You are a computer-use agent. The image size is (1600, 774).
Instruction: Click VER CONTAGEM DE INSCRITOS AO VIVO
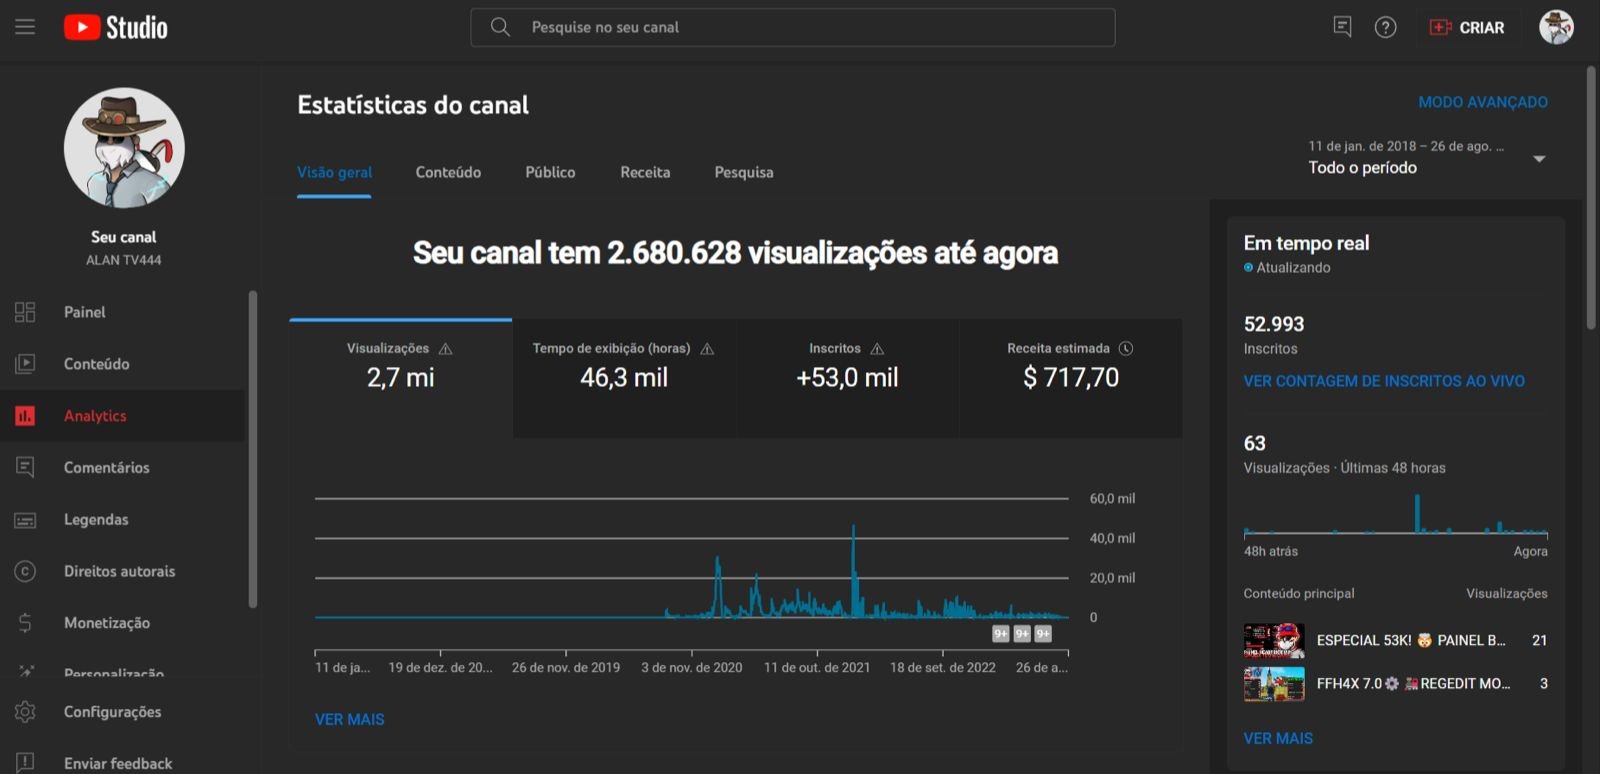[1384, 381]
